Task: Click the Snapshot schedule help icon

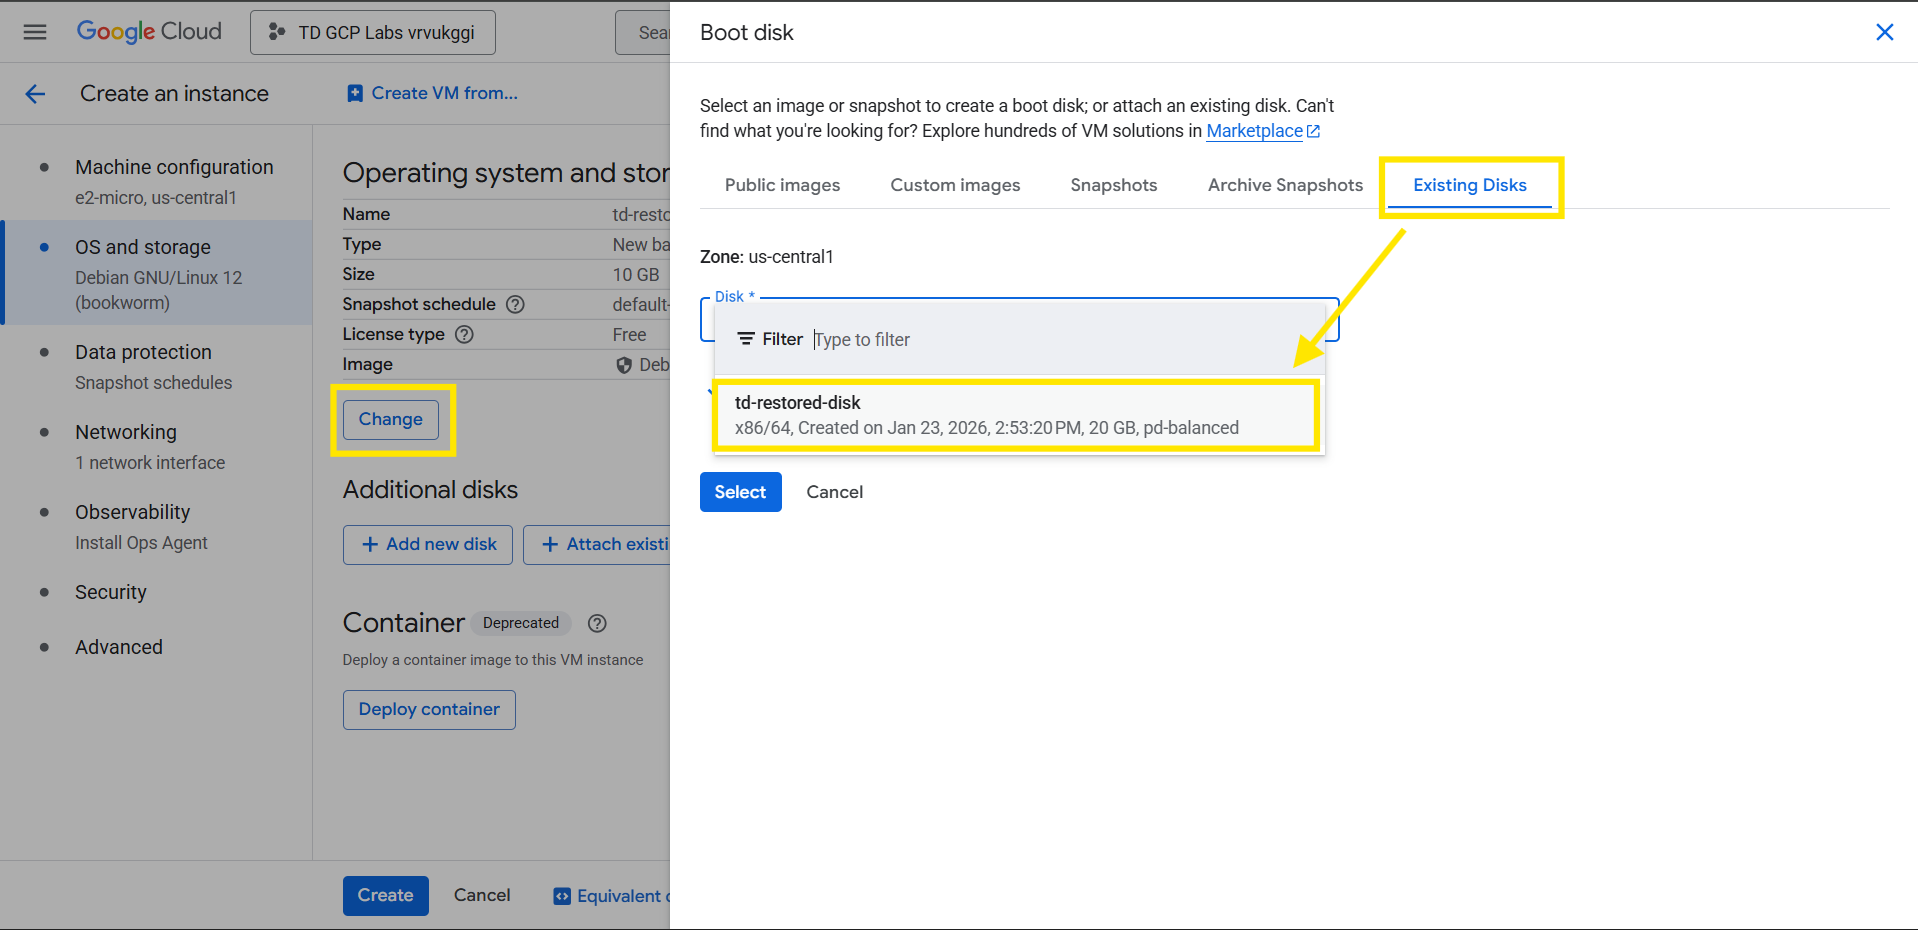Action: tap(515, 304)
